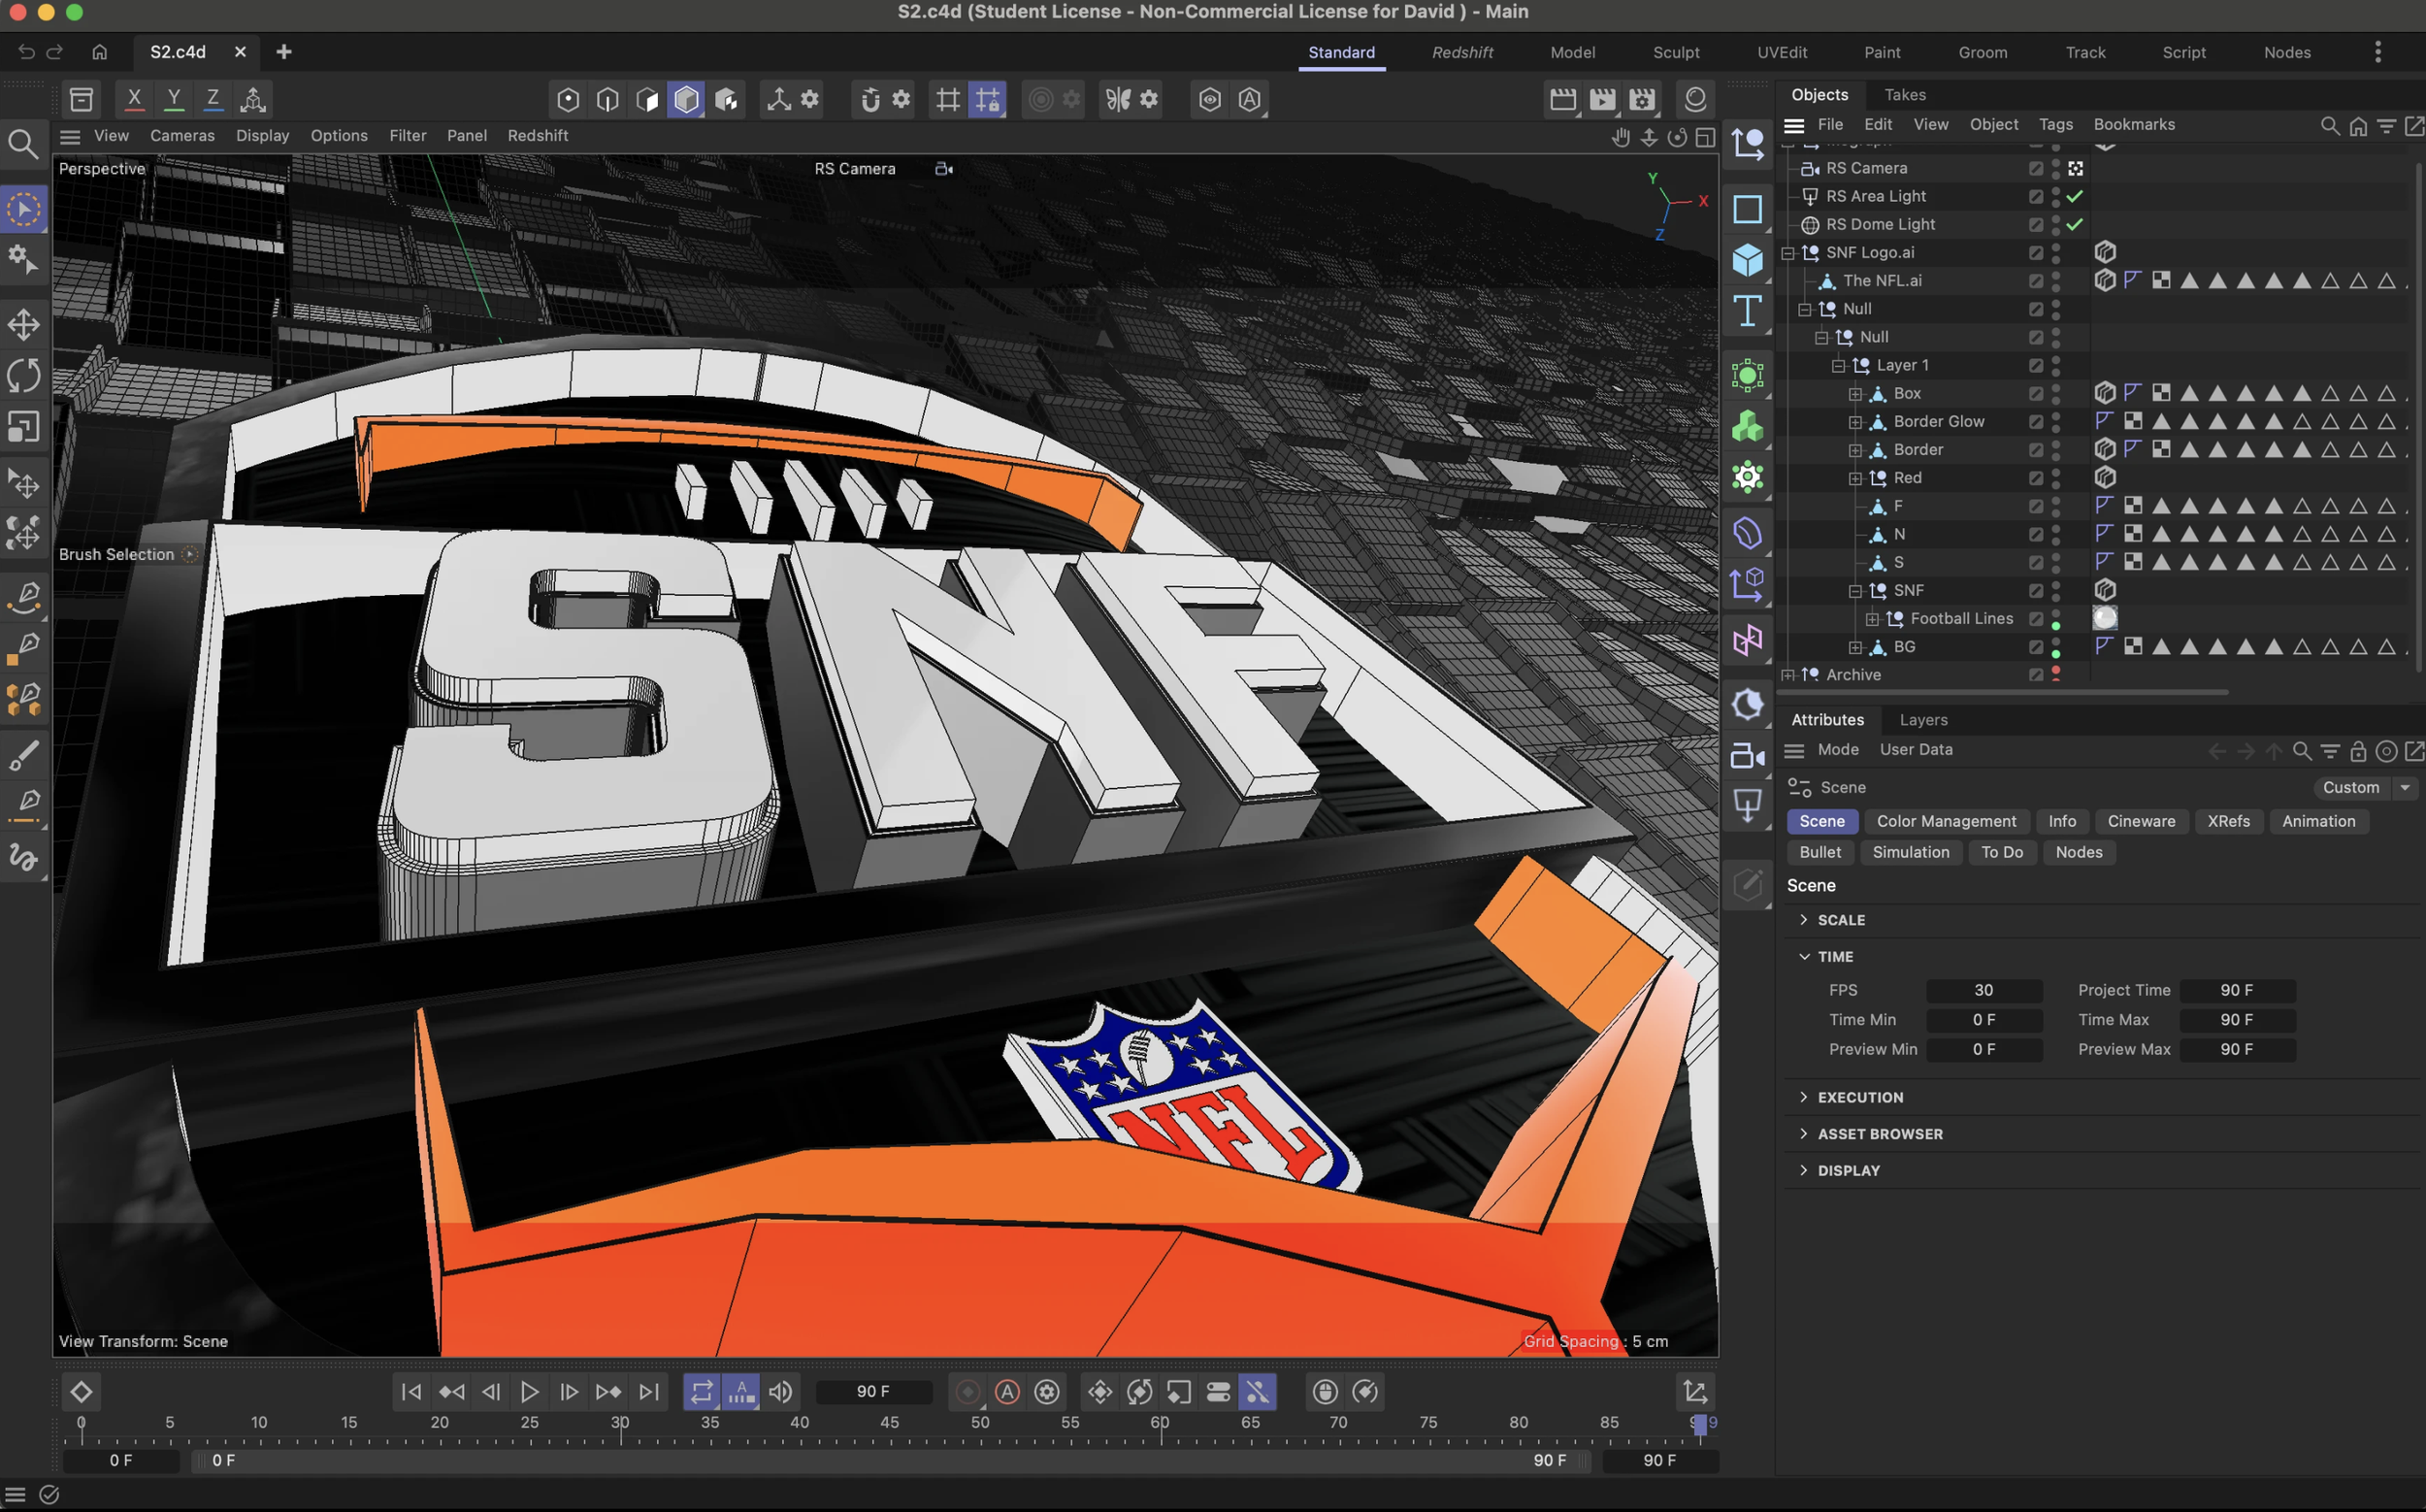Collapse the SNF Logo.ai hierarchy
The height and width of the screenshot is (1512, 2426).
pos(1788,253)
